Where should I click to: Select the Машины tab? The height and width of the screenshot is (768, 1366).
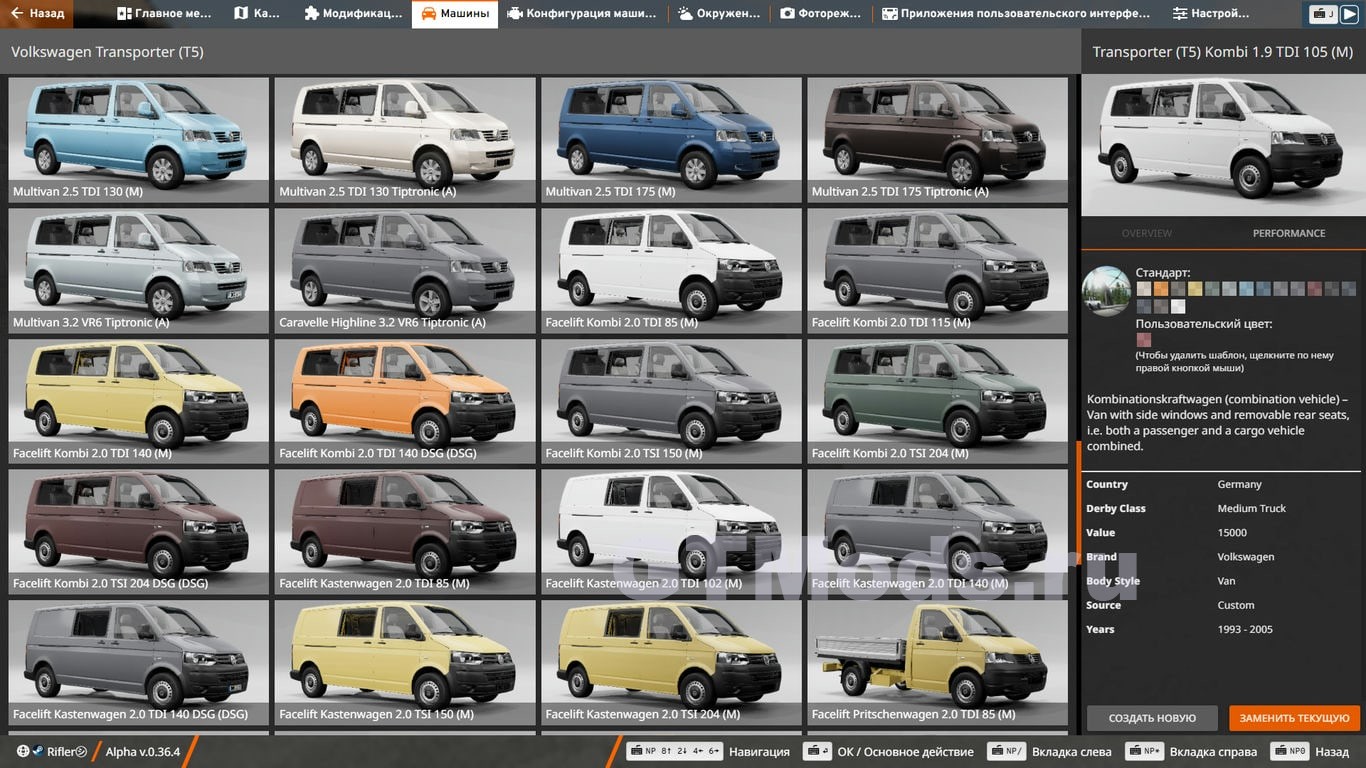[455, 14]
